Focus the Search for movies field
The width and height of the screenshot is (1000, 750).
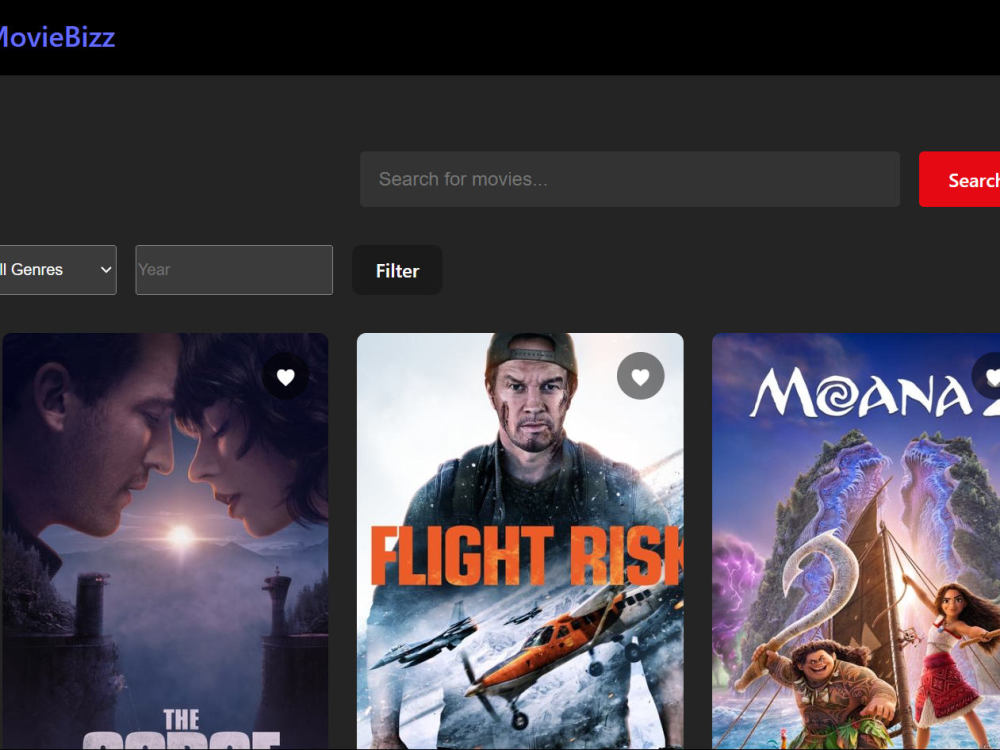tap(629, 179)
